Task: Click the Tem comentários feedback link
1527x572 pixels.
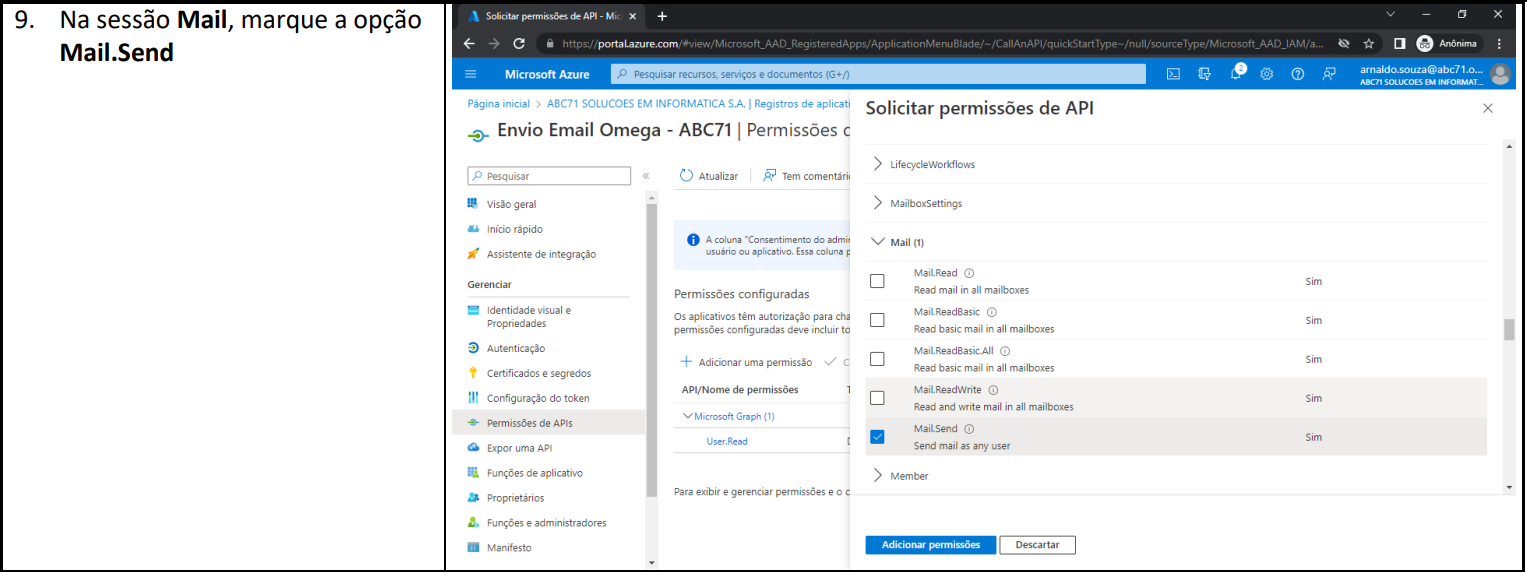Action: pos(806,176)
